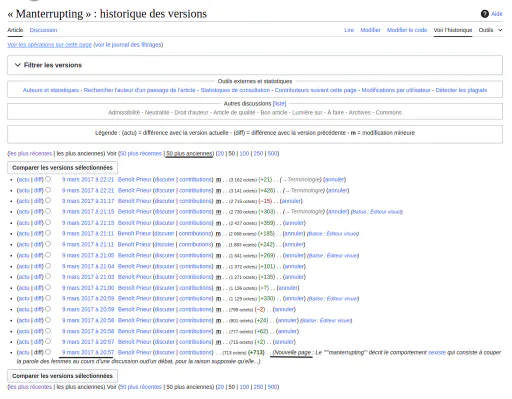Open Détecter les plagiats link
The width and height of the screenshot is (512, 399).
coord(461,90)
